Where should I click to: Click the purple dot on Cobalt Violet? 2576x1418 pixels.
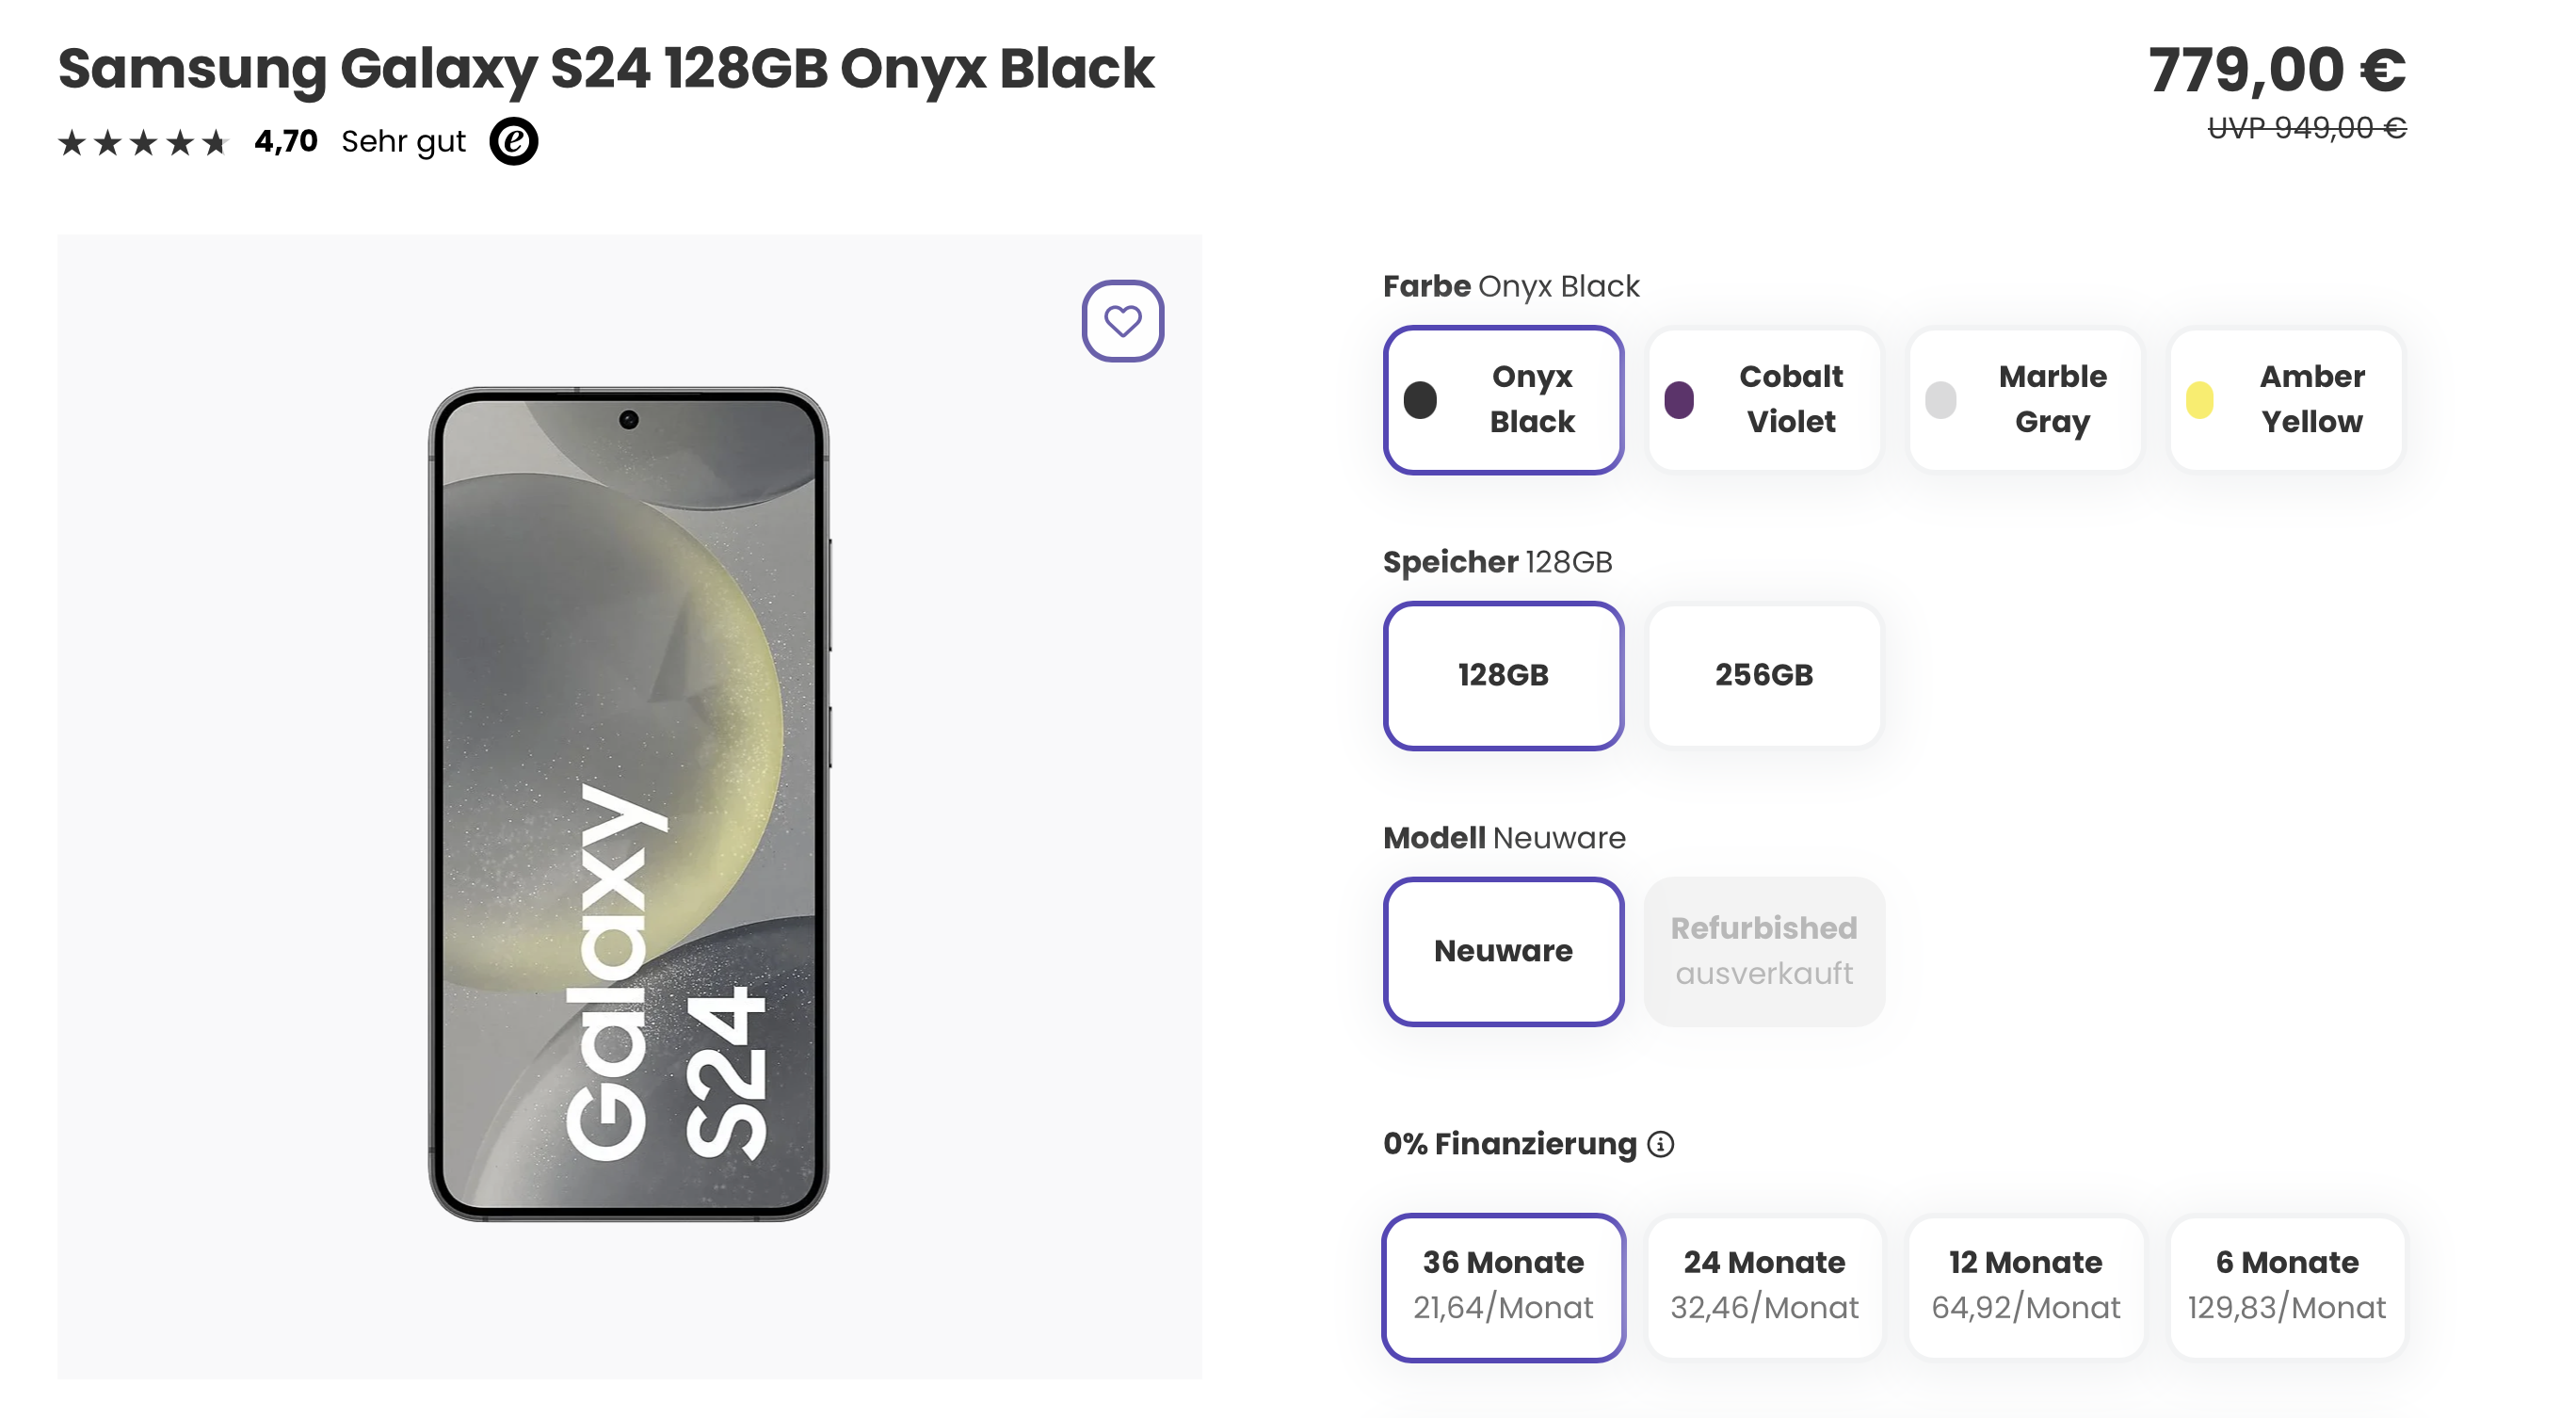click(1680, 399)
